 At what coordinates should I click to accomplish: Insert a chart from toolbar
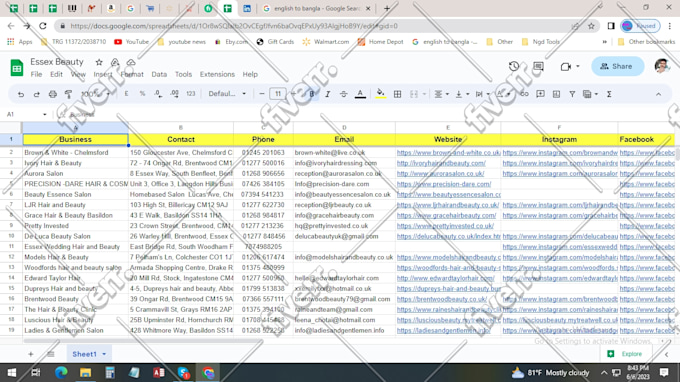(556, 94)
